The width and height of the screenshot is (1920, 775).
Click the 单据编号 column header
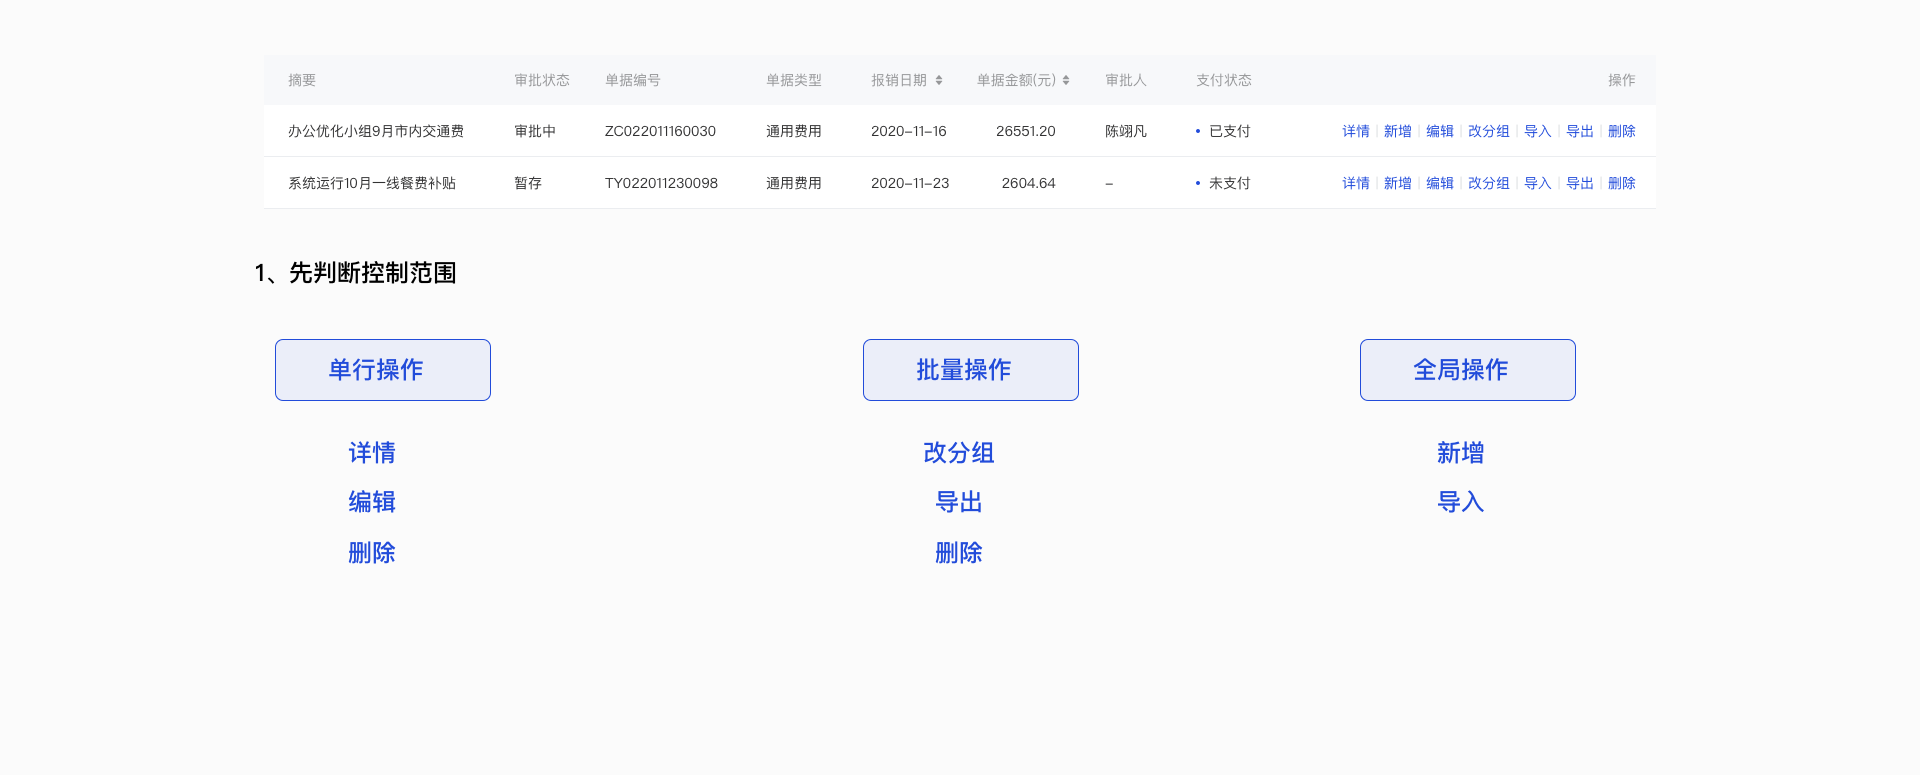tap(633, 80)
